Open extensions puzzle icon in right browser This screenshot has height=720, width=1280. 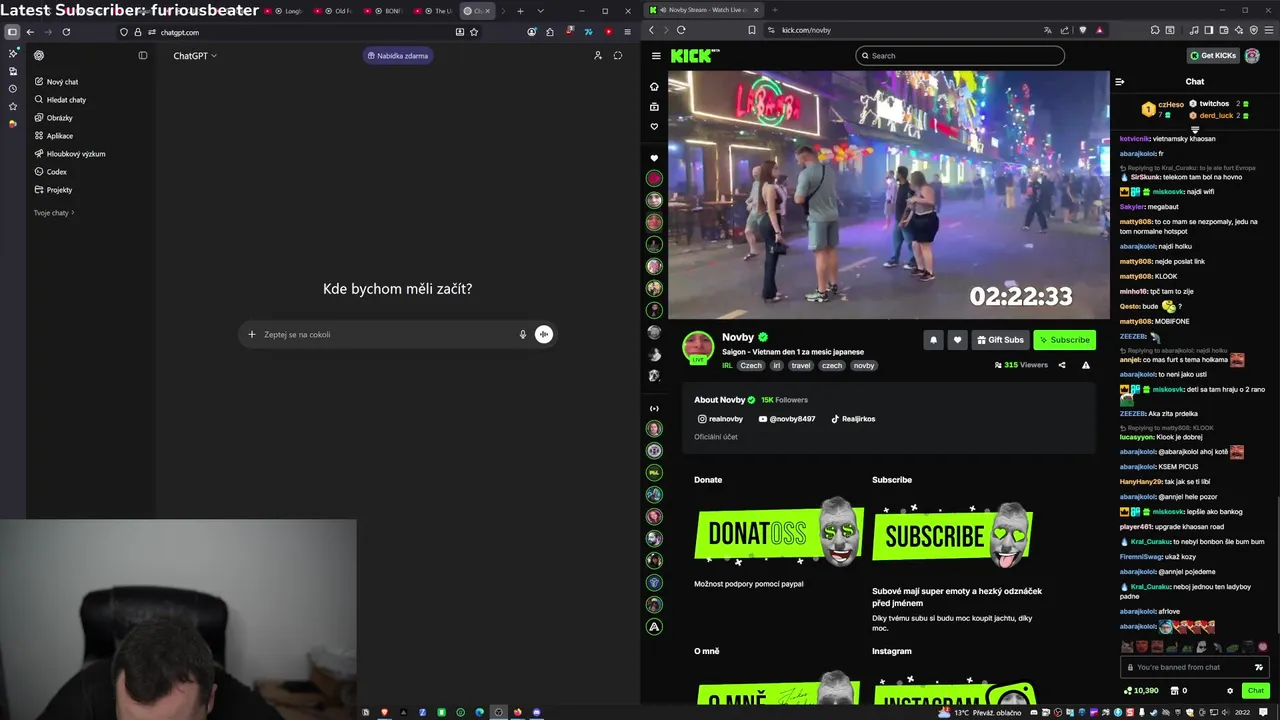coord(1155,30)
